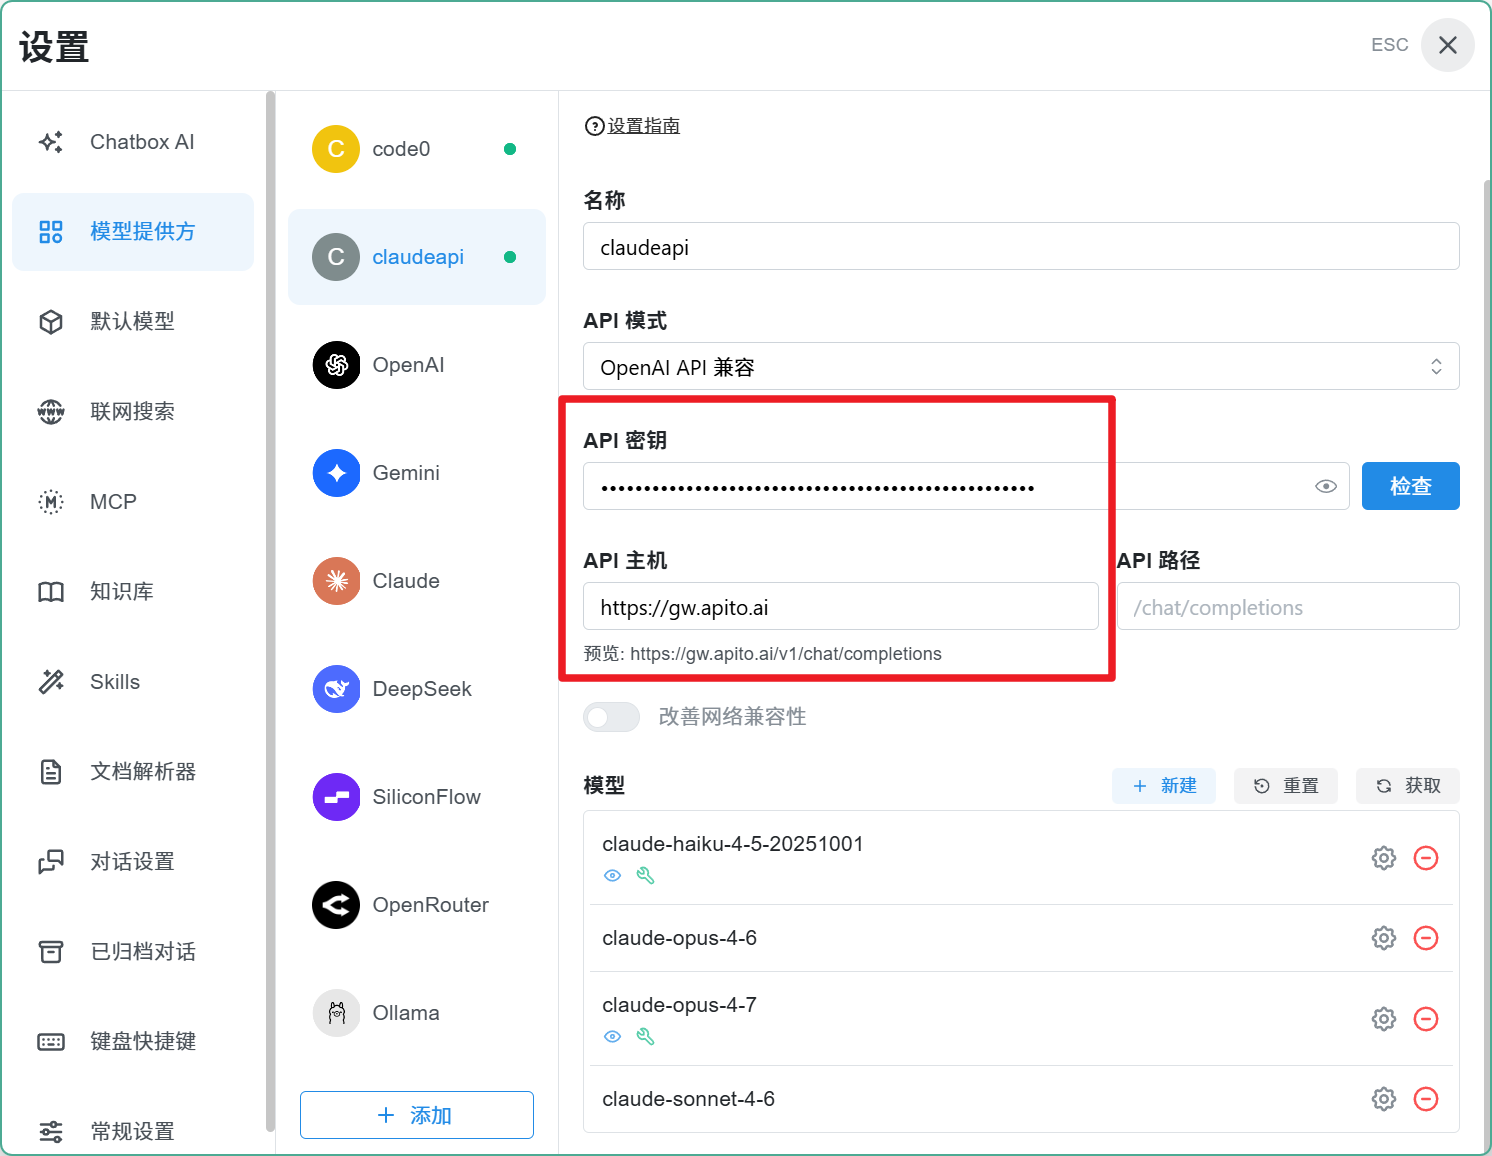Open the API 模式 dropdown
The image size is (1492, 1156).
(x=1021, y=366)
